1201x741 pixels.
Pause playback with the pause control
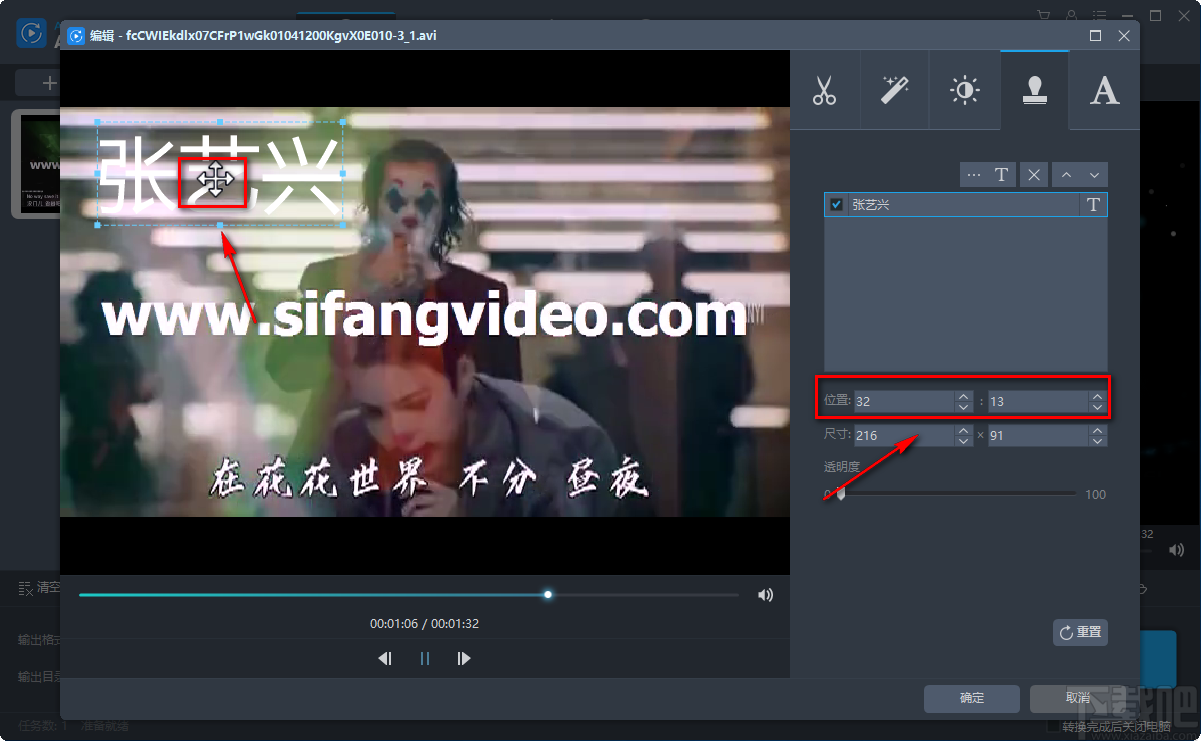[424, 658]
